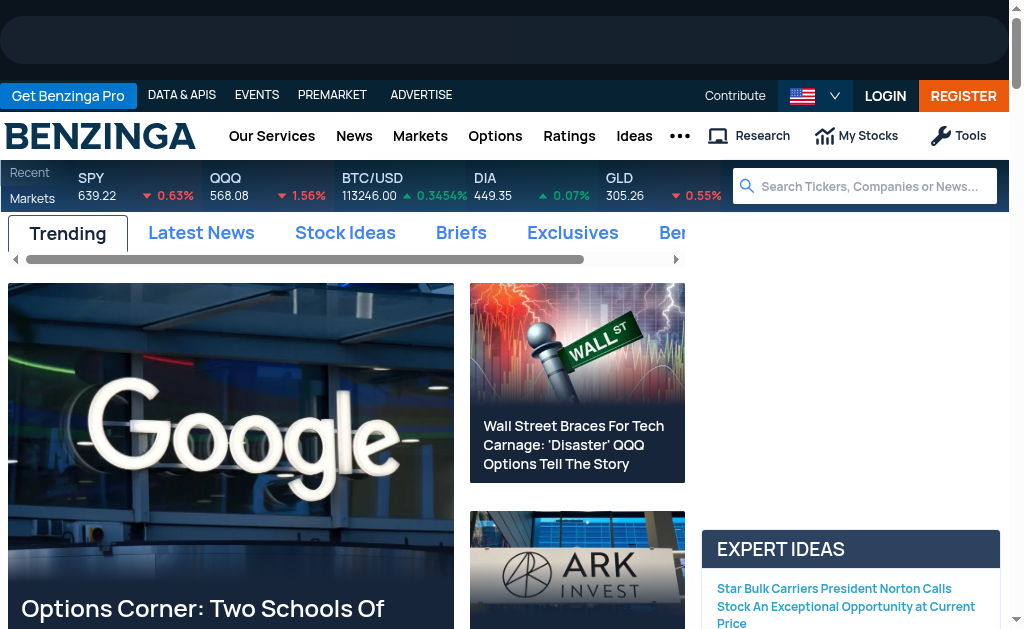Click the My Stocks link text
1024x629 pixels.
(x=868, y=136)
